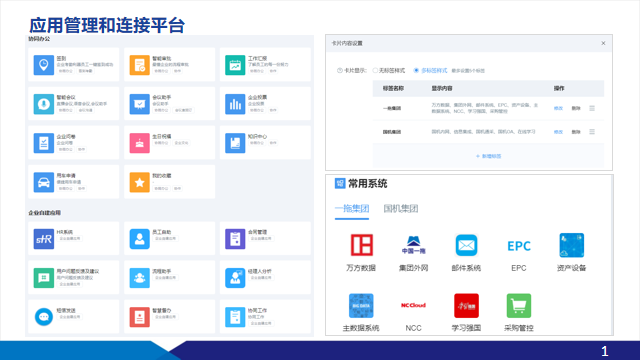Image resolution: width=640 pixels, height=360 pixels.
Task: Click the 一拖集团 label cell in the table
Action: pyautogui.click(x=392, y=108)
